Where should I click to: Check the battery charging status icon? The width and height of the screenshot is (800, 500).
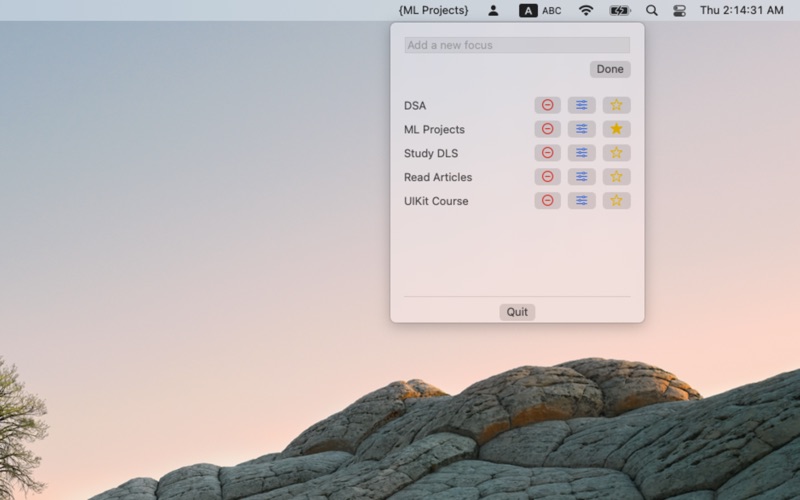pos(620,10)
